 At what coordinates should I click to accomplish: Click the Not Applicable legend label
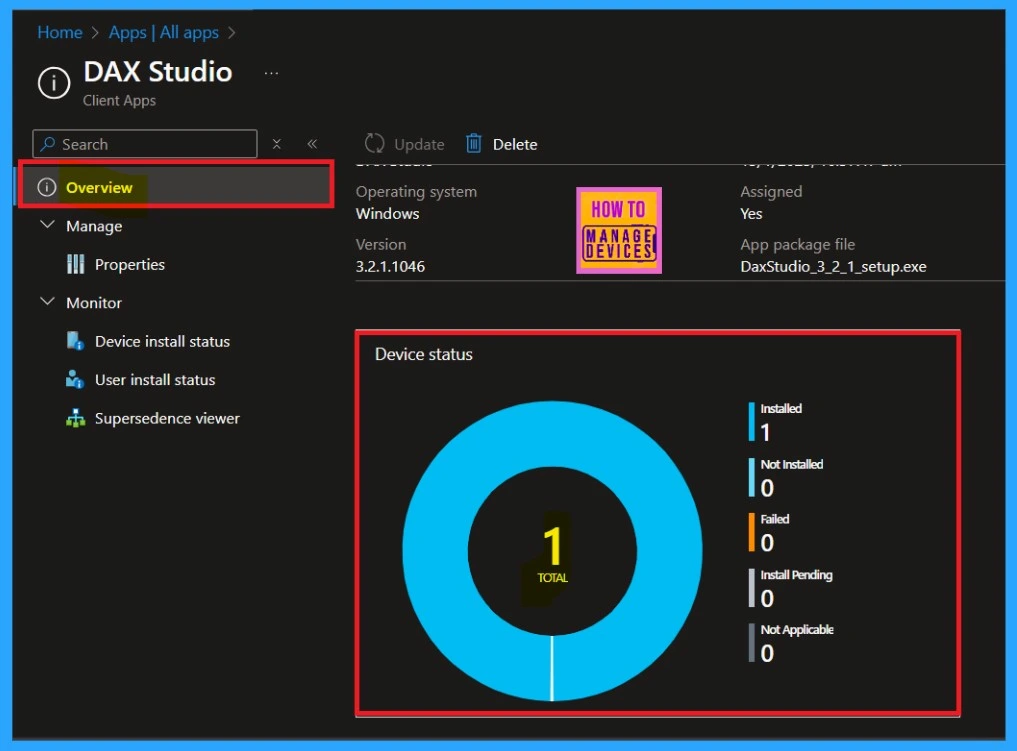coord(797,630)
